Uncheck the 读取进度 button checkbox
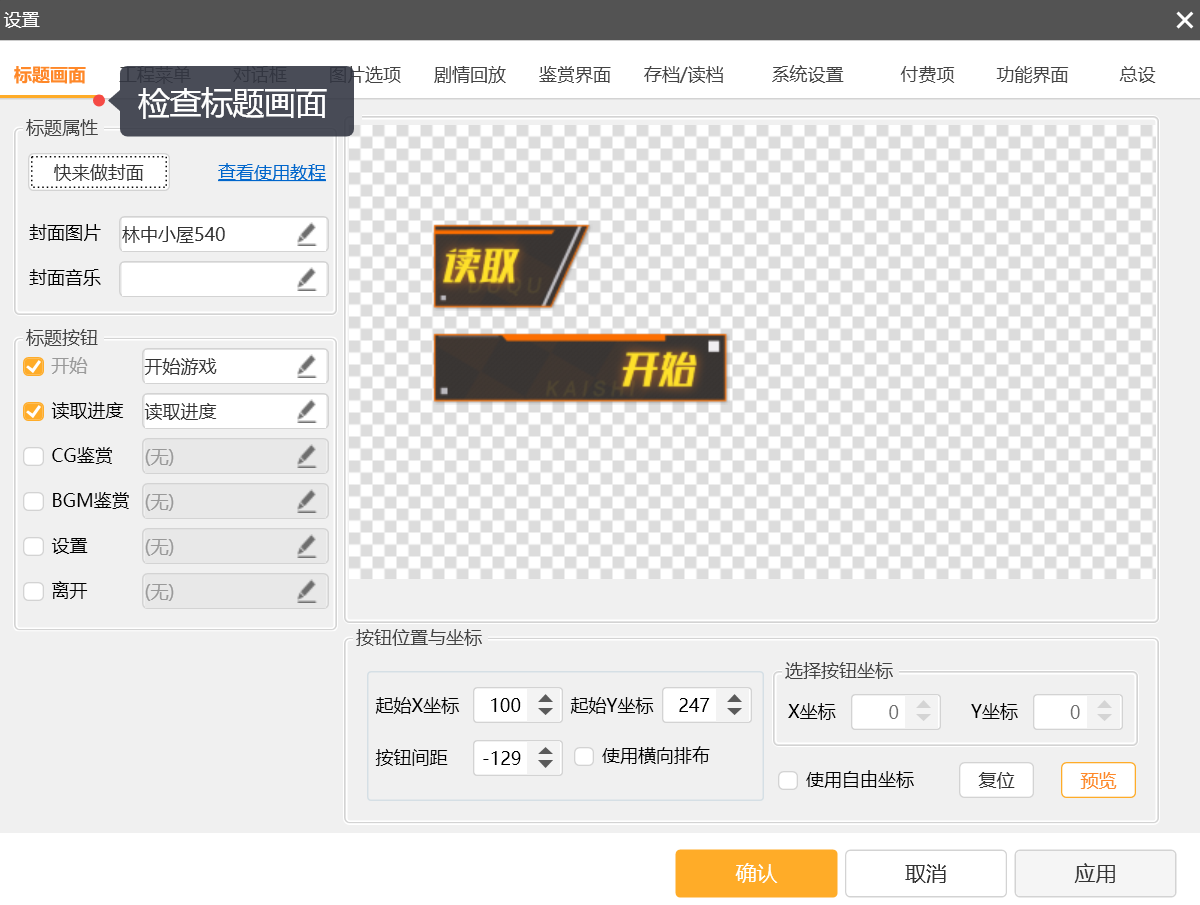The height and width of the screenshot is (905, 1200). [34, 412]
